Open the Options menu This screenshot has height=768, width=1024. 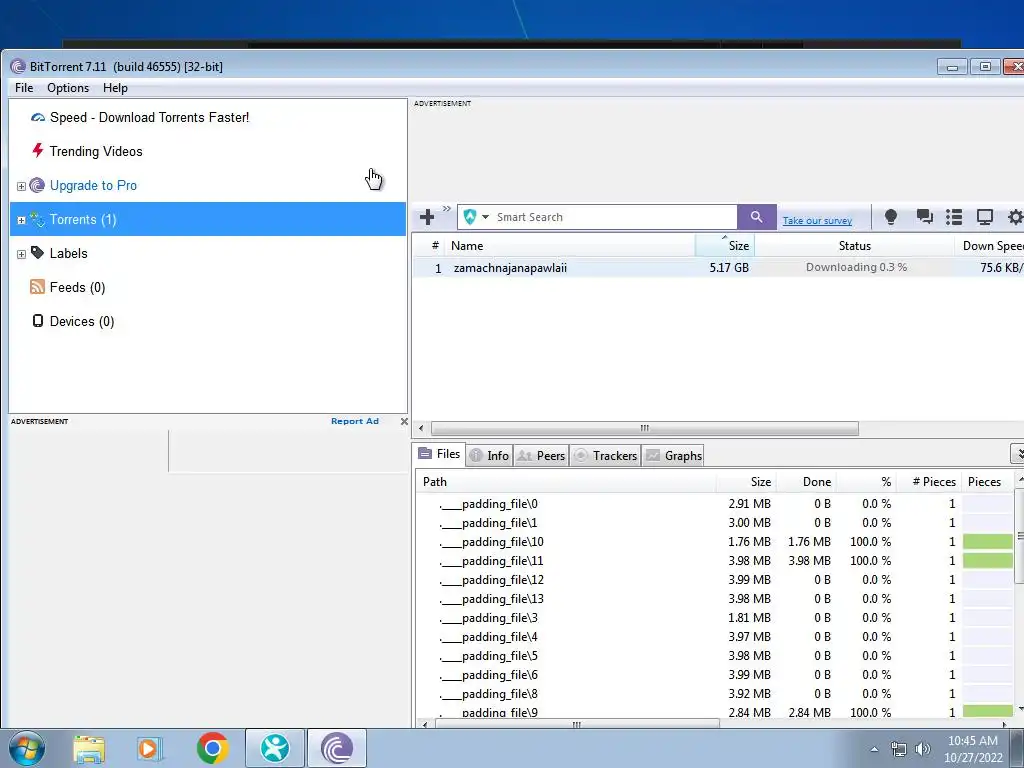pos(68,88)
